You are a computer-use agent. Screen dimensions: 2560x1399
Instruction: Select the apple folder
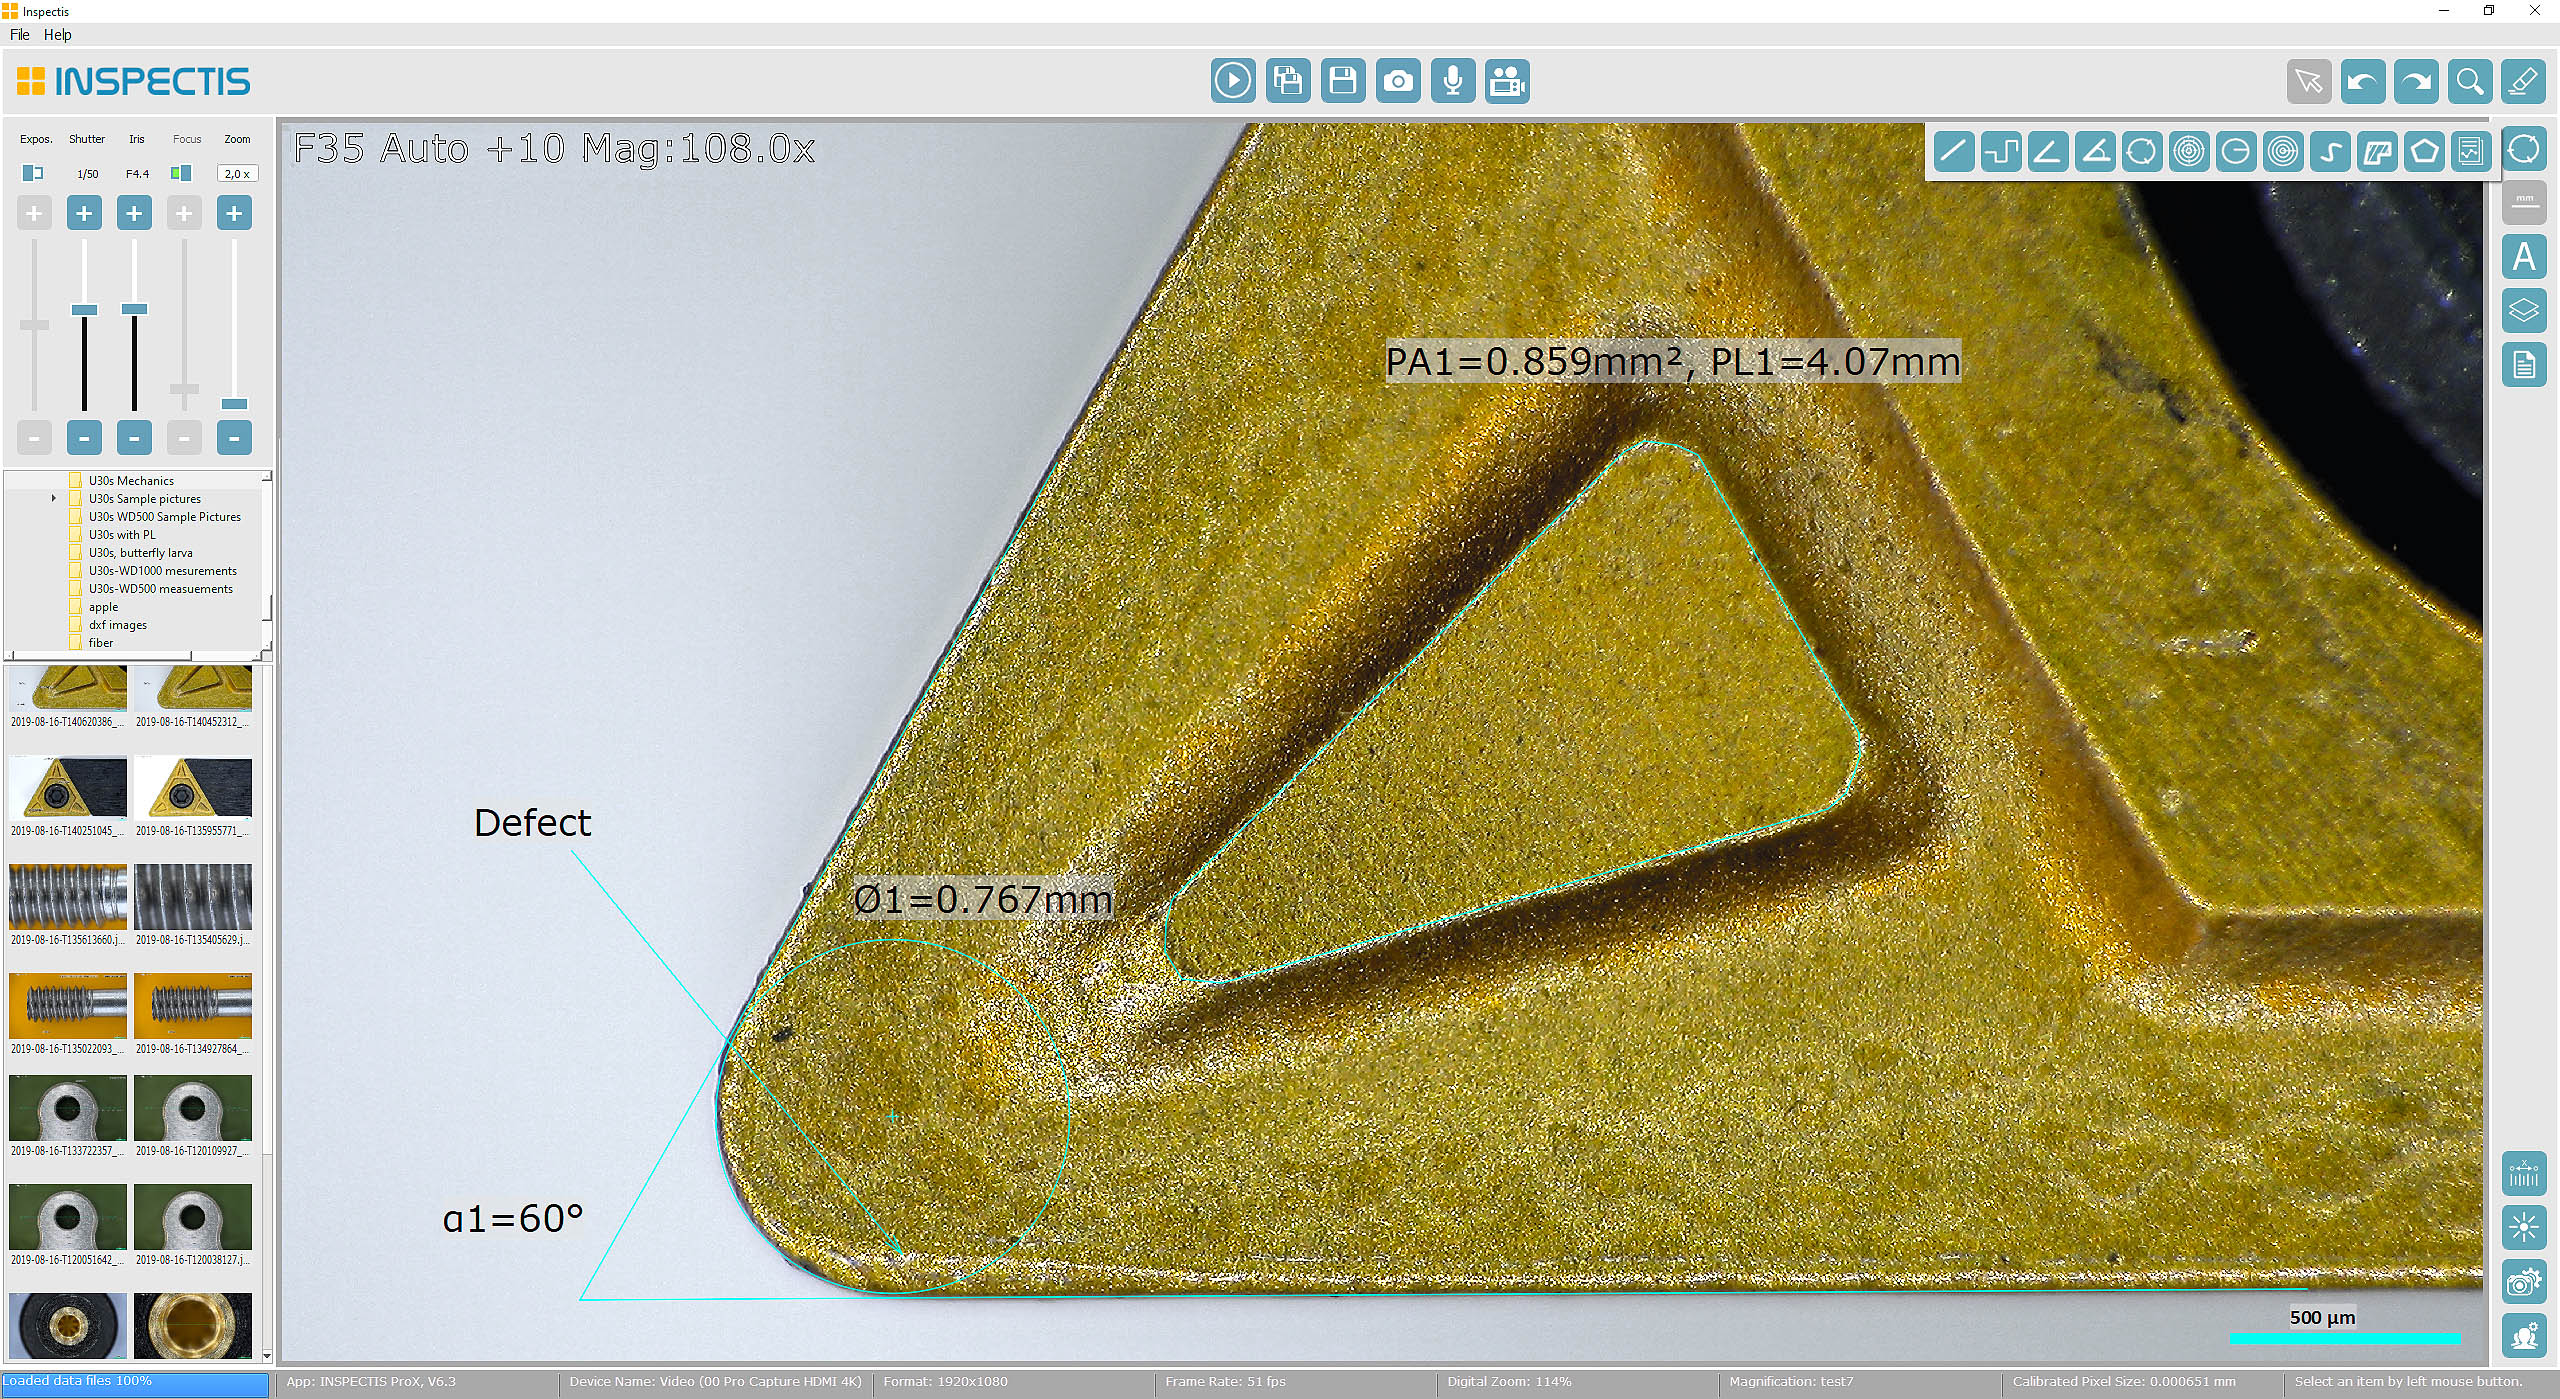(x=103, y=607)
